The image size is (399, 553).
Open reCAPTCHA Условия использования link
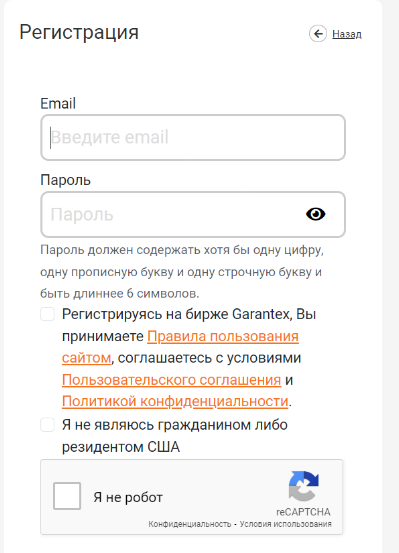pos(286,524)
